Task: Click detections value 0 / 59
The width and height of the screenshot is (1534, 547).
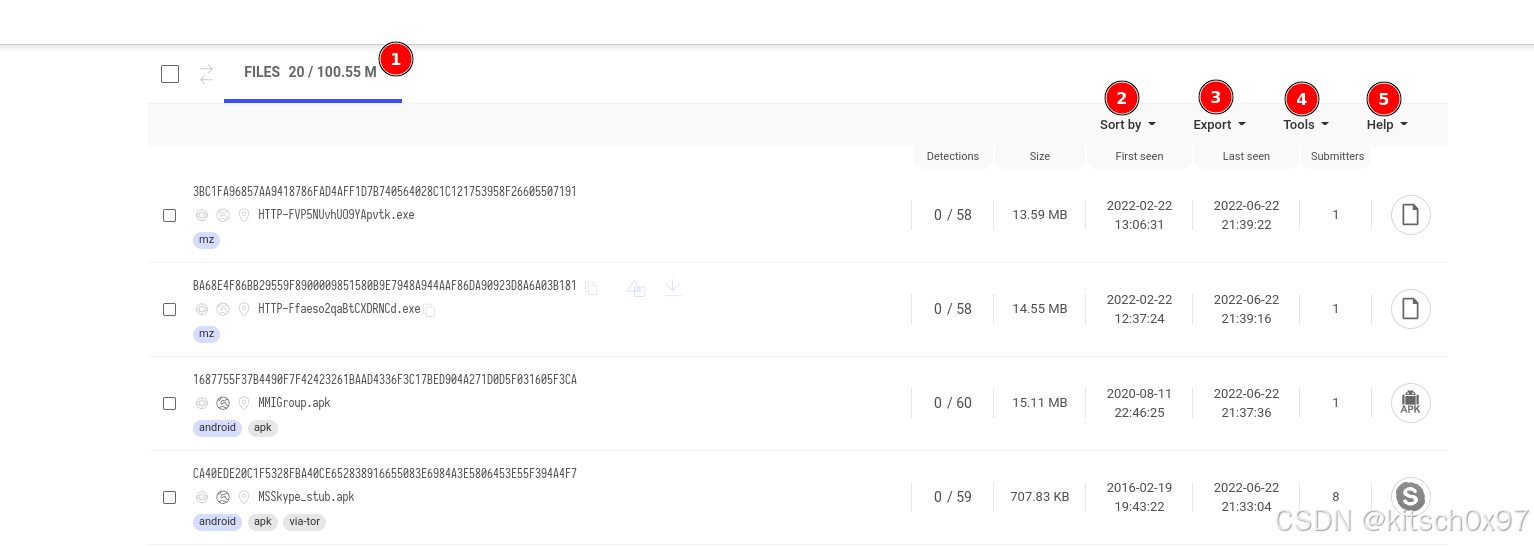Action: pos(953,497)
